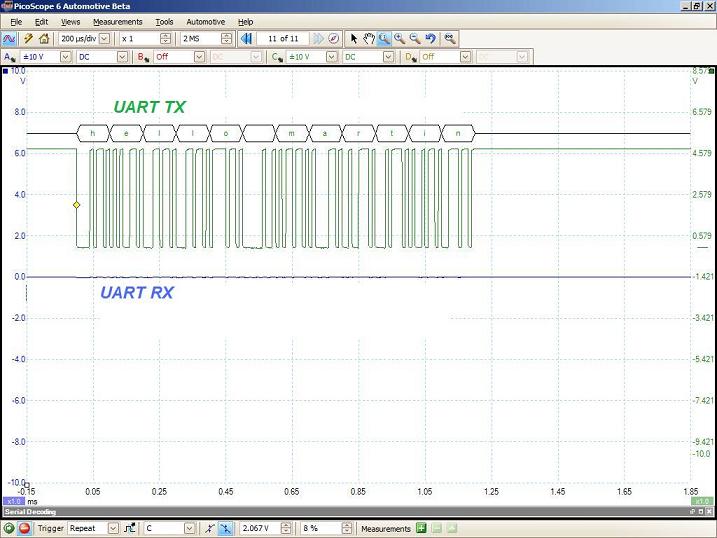The image size is (717, 538).
Task: Click decoded packet 'h' on serial bus
Action: click(93, 133)
